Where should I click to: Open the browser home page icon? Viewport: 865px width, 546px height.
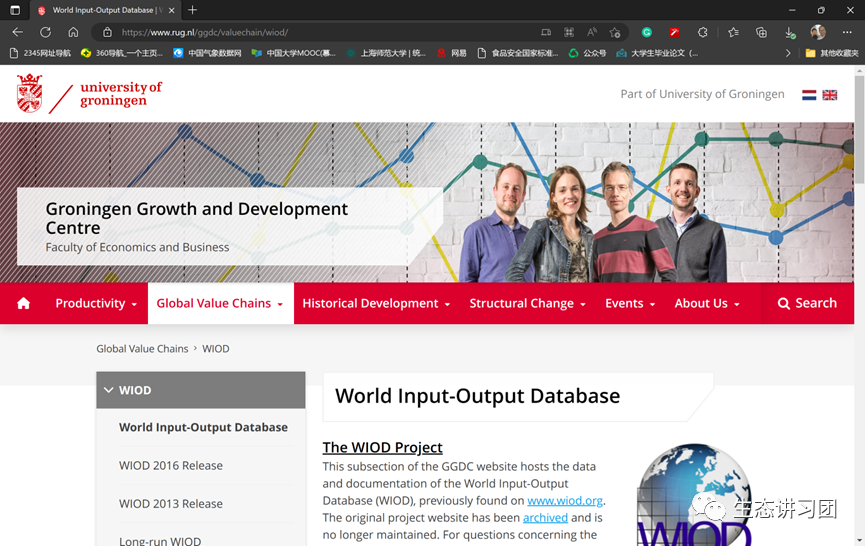point(73,32)
